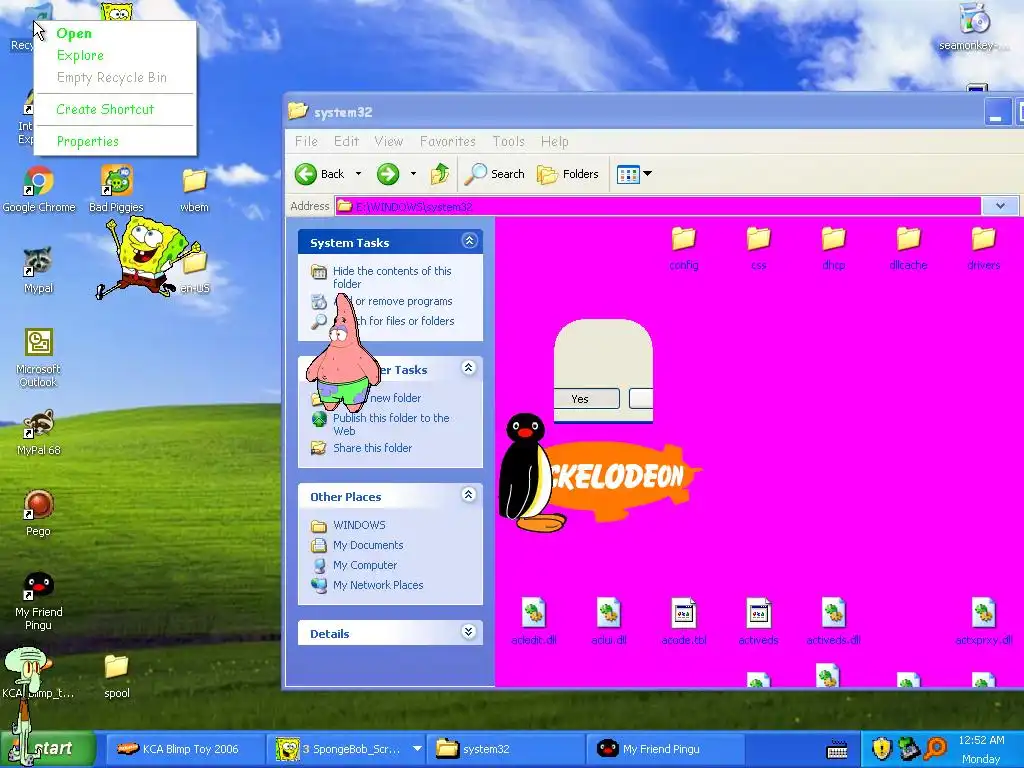
Task: Open the Forward history dropdown arrow
Action: click(x=413, y=174)
